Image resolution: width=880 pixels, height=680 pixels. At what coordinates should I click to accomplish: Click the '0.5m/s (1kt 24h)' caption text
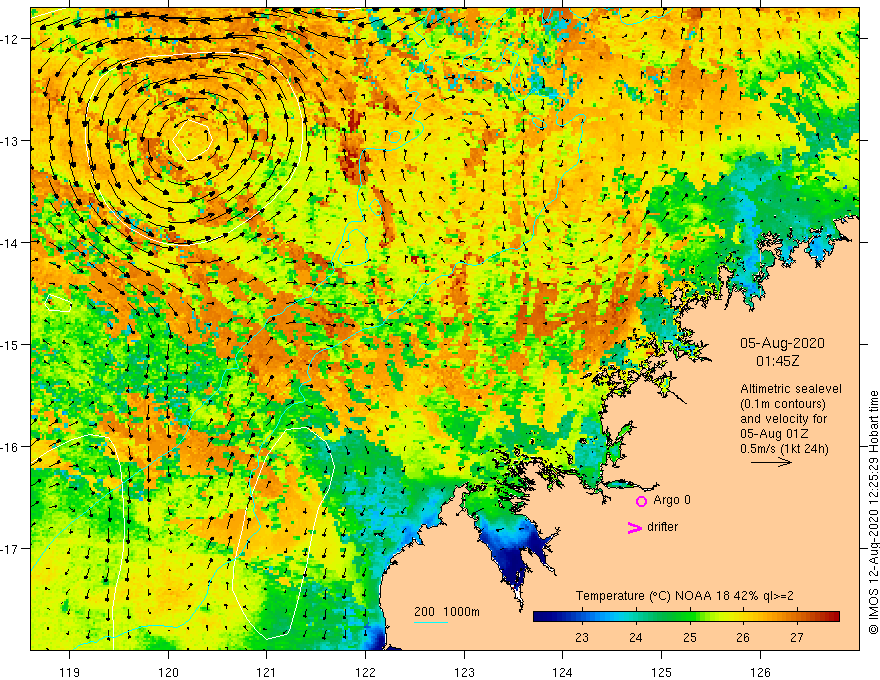785,449
